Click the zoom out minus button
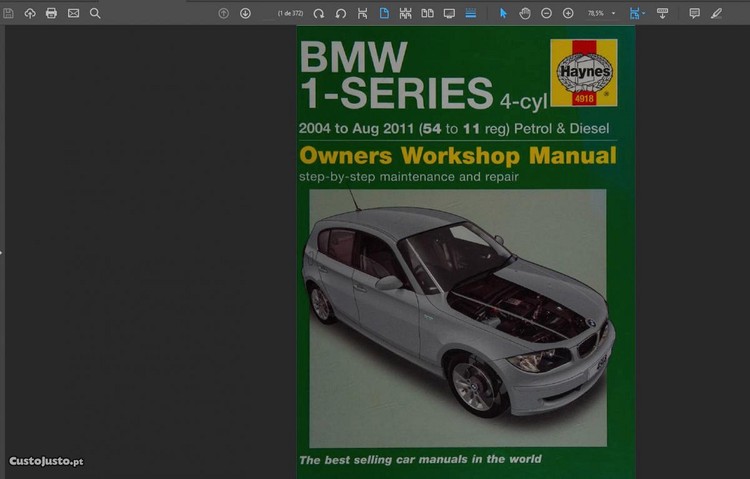The height and width of the screenshot is (479, 750). [x=546, y=13]
